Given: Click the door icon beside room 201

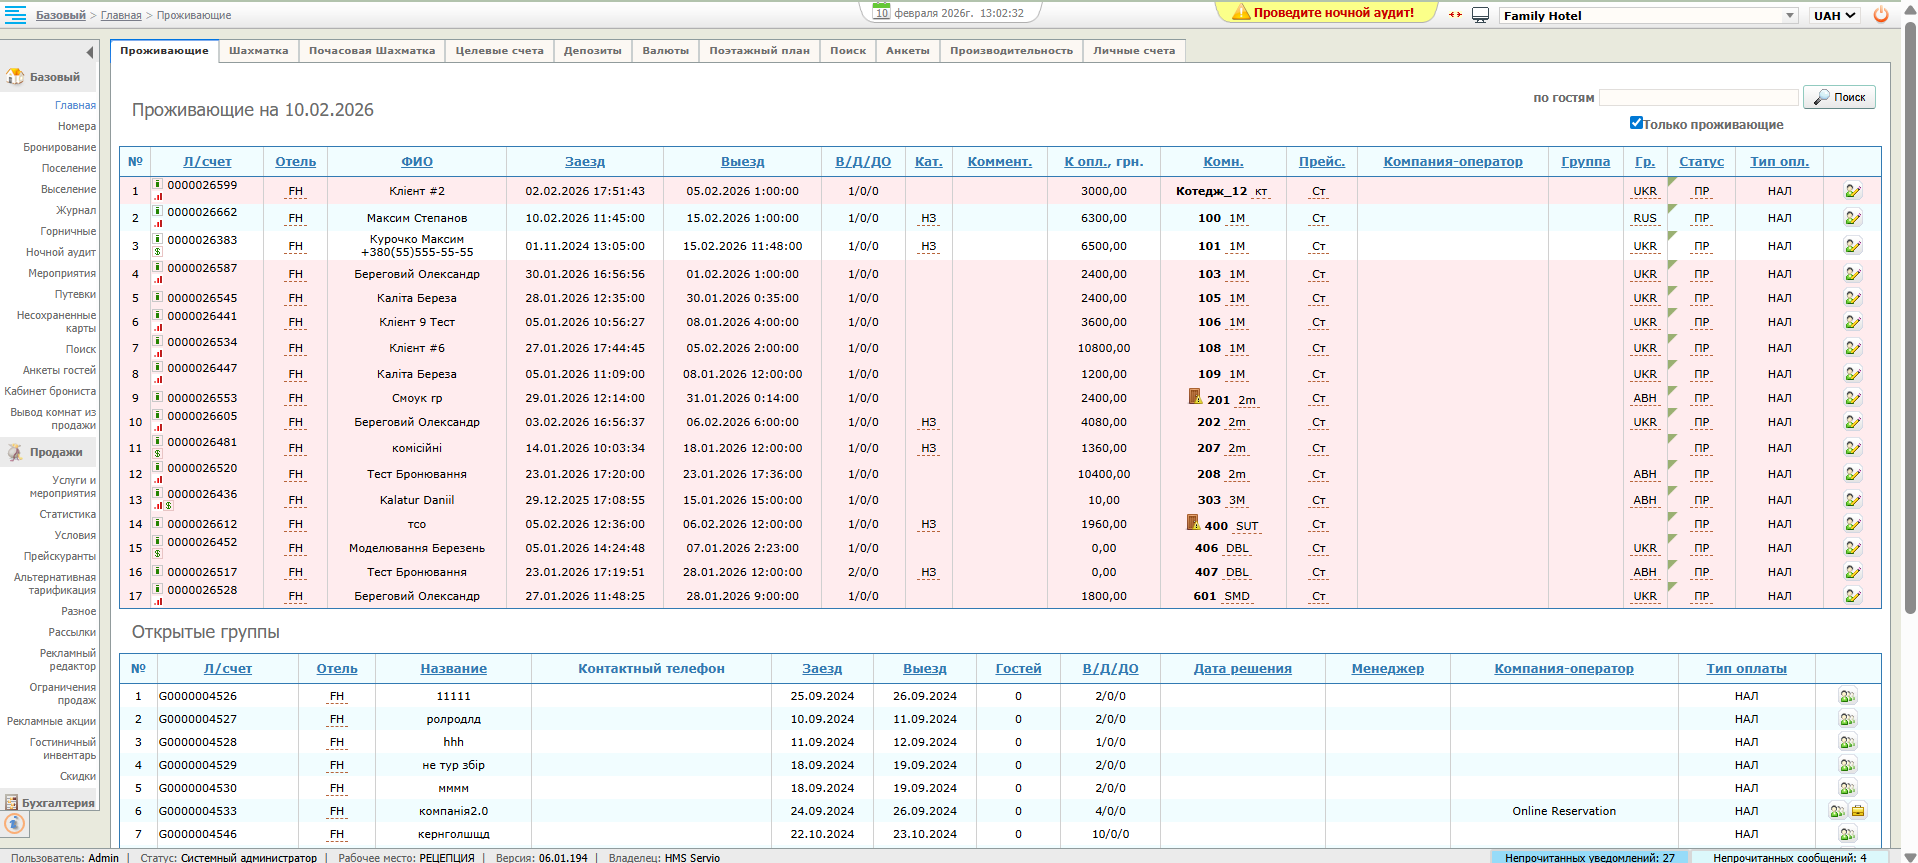Looking at the screenshot, I should coord(1194,397).
